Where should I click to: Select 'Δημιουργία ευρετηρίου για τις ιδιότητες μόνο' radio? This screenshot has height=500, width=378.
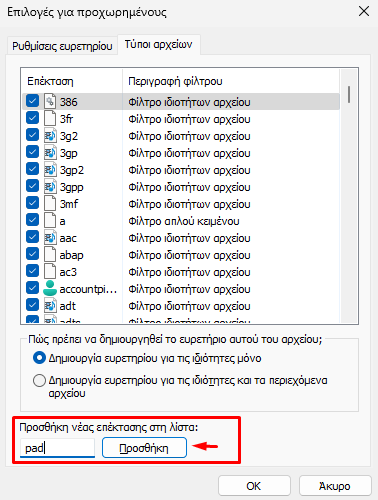tap(39, 358)
